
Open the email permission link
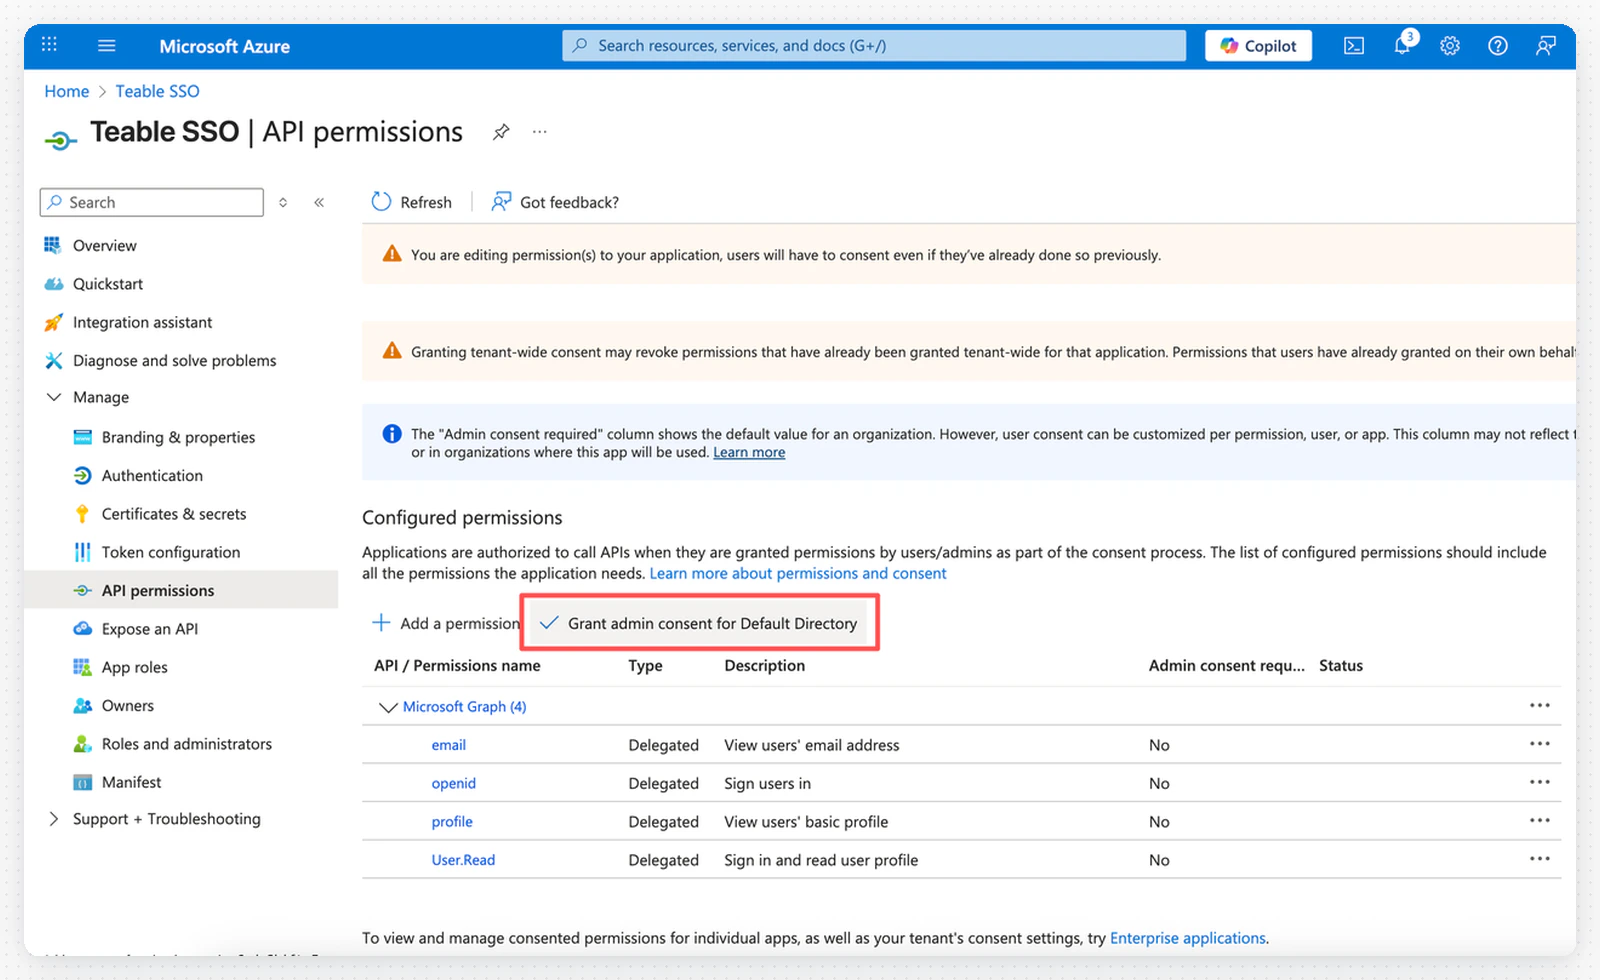449,745
